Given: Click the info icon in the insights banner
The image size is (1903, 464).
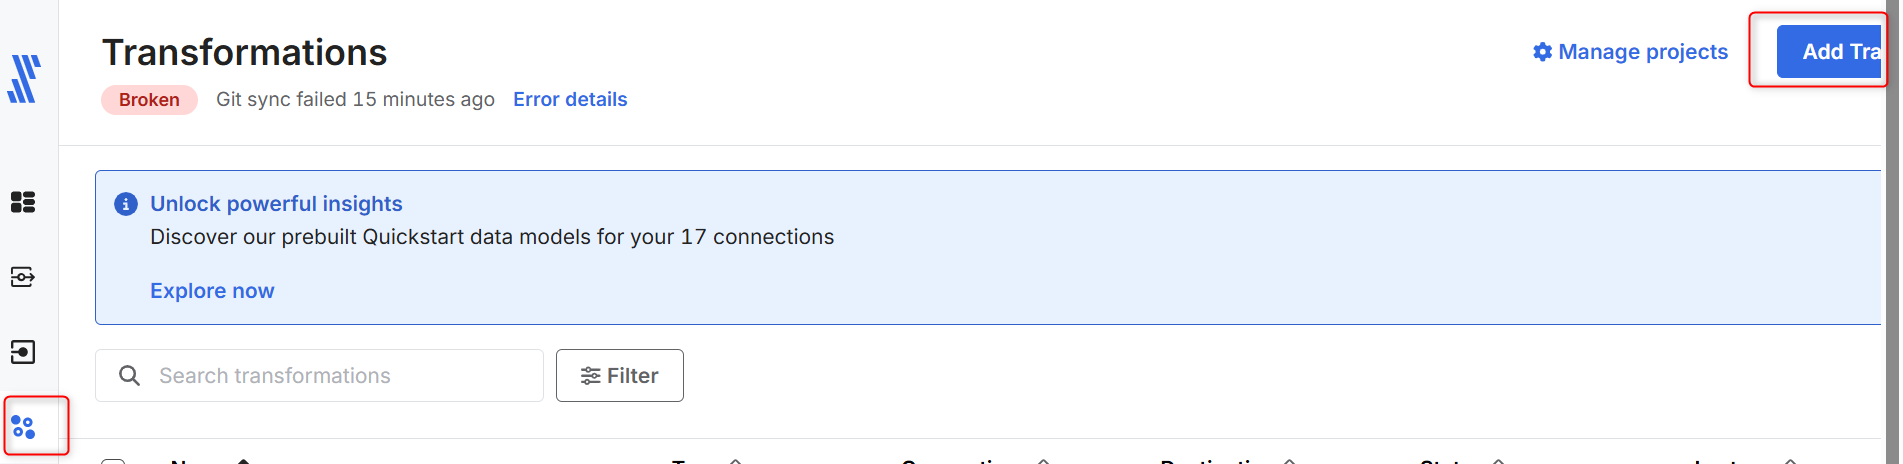Looking at the screenshot, I should pos(126,204).
